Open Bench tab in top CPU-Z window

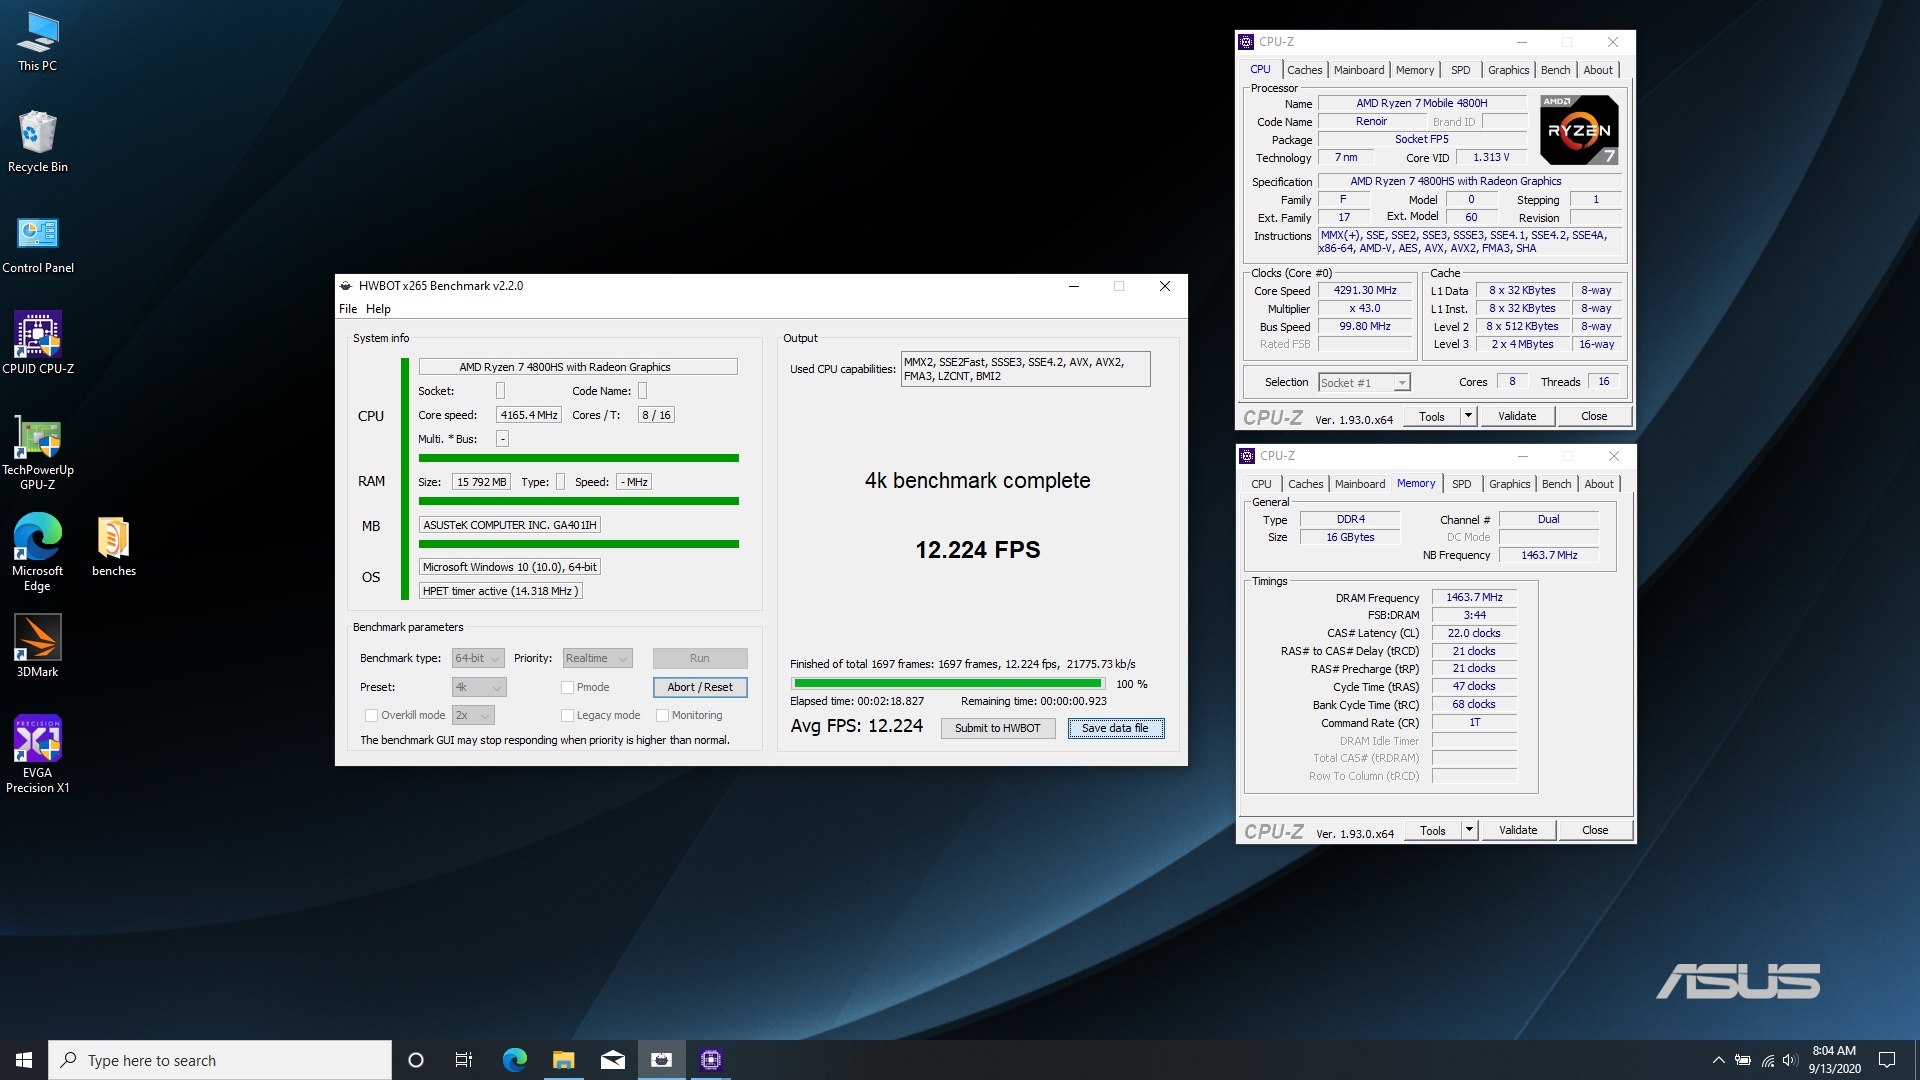1555,70
